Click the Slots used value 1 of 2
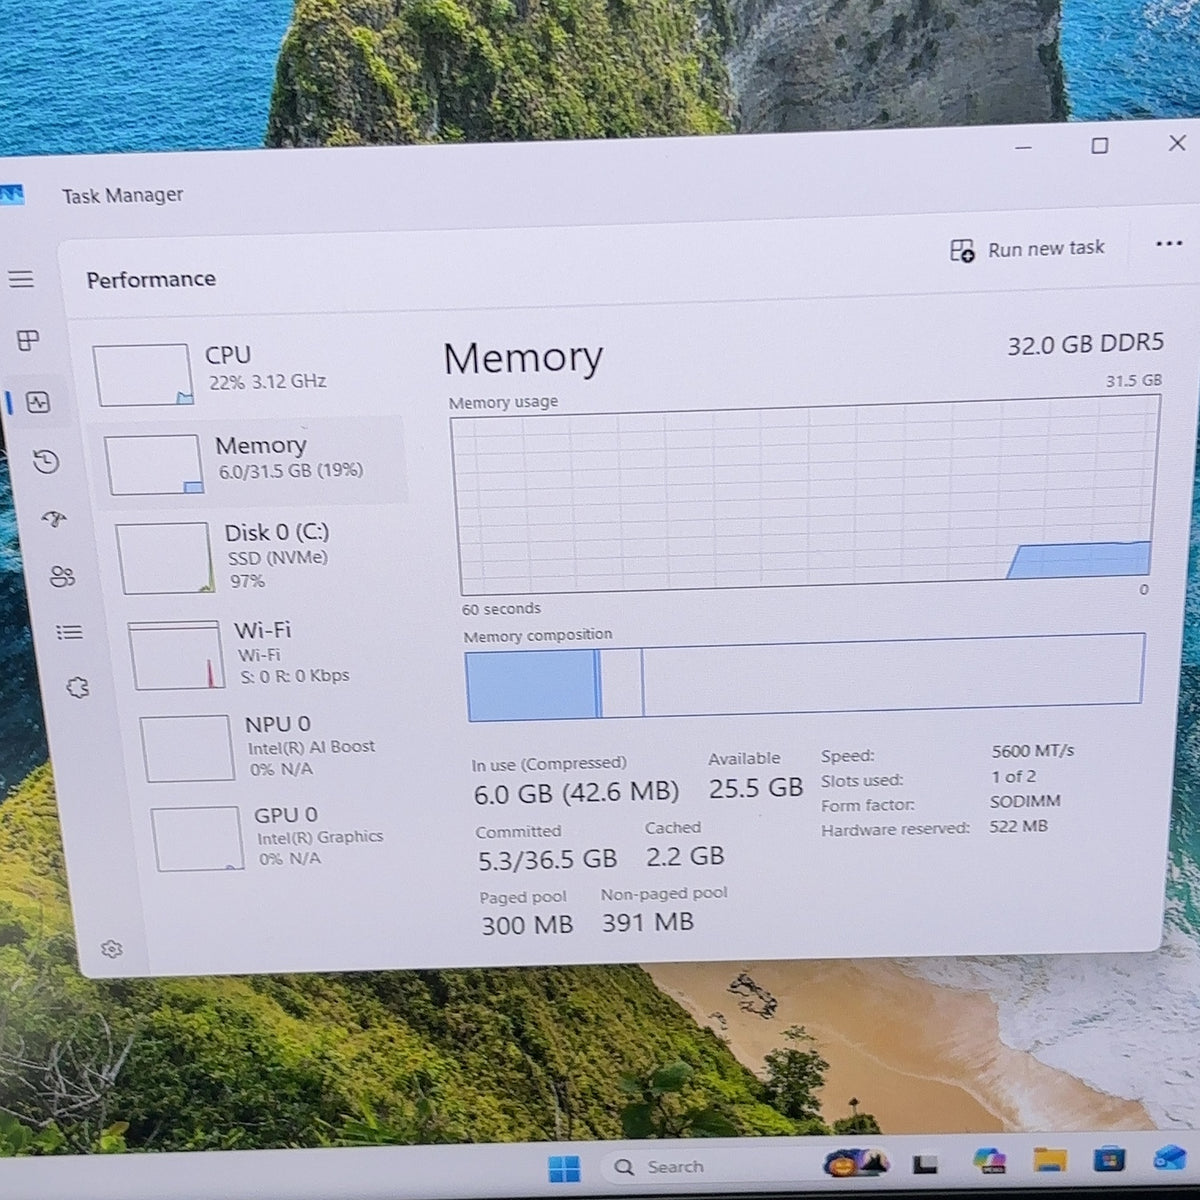The height and width of the screenshot is (1200, 1200). pyautogui.click(x=1014, y=776)
